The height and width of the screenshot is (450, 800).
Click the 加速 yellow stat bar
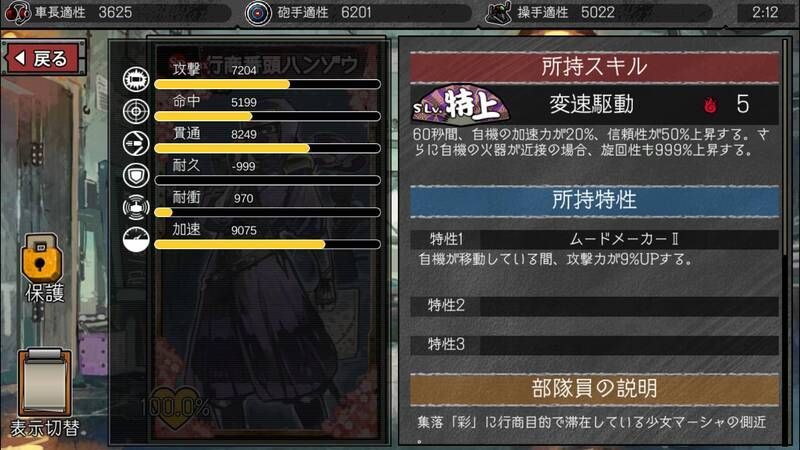(267, 244)
